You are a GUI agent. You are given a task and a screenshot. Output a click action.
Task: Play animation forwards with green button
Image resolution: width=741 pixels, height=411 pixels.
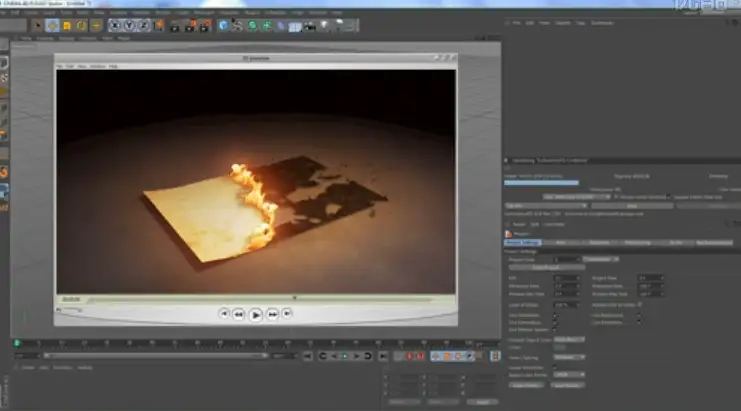click(345, 356)
